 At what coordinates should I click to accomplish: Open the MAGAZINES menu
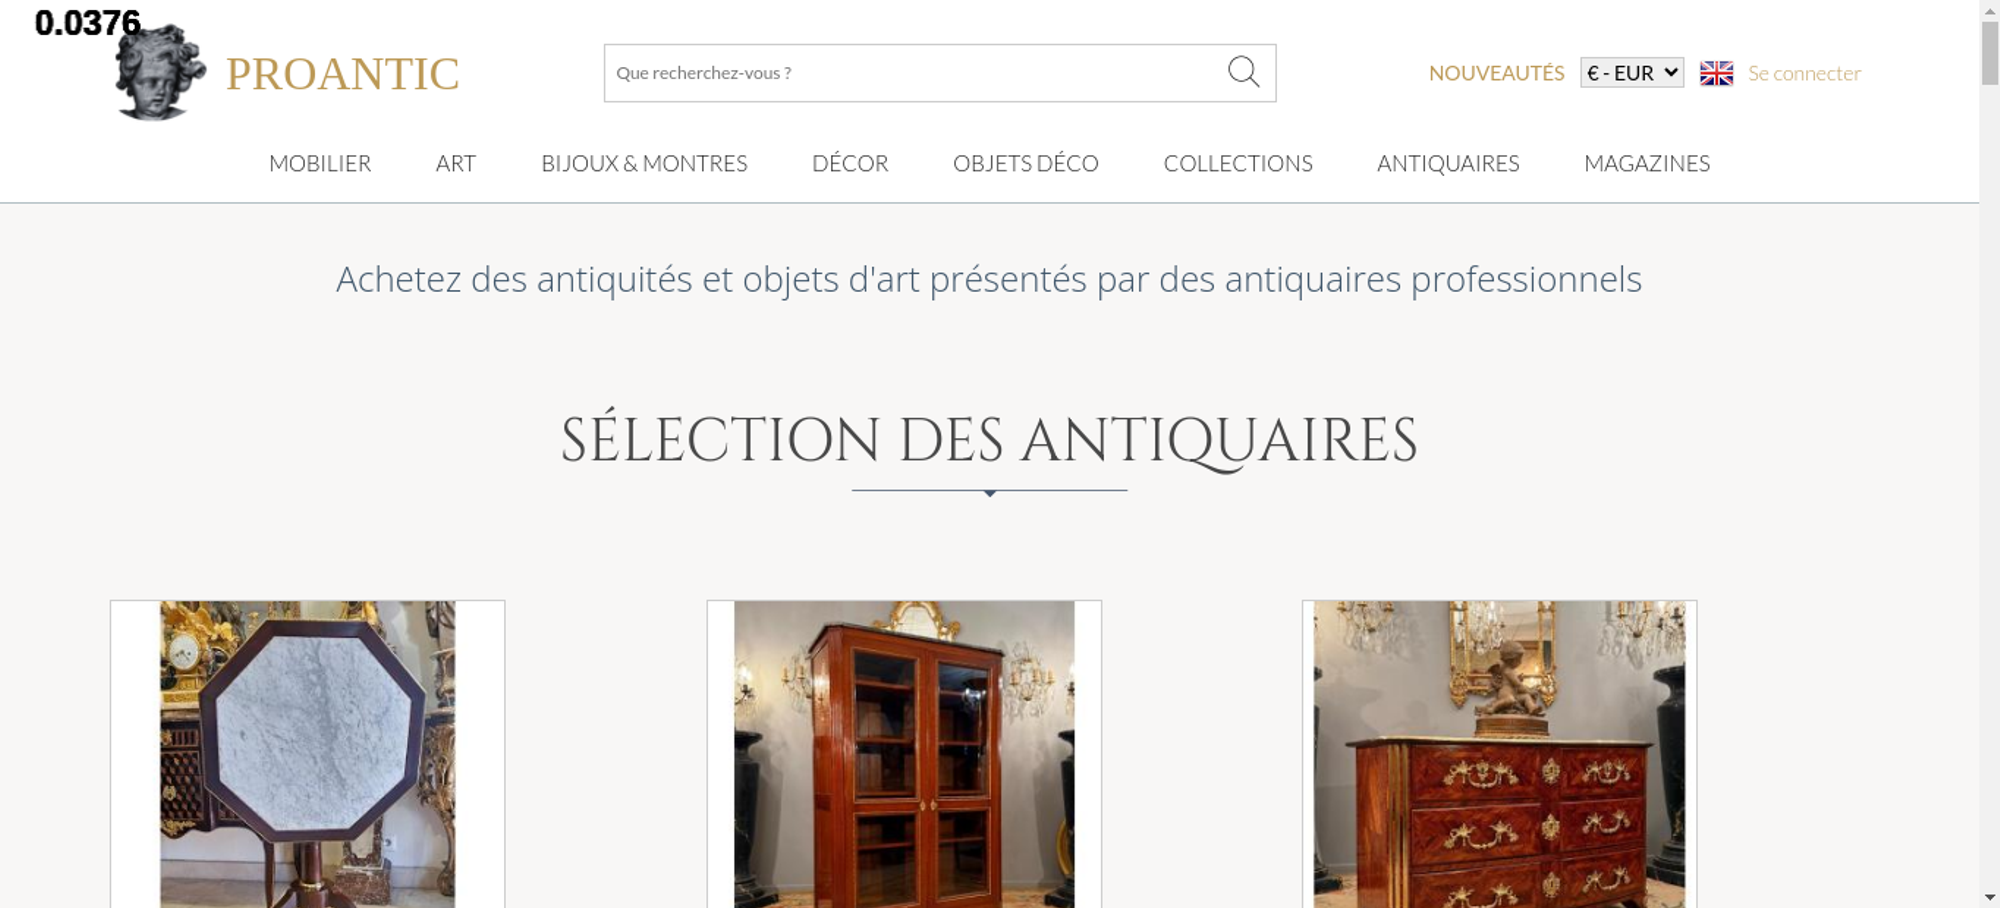(1647, 163)
